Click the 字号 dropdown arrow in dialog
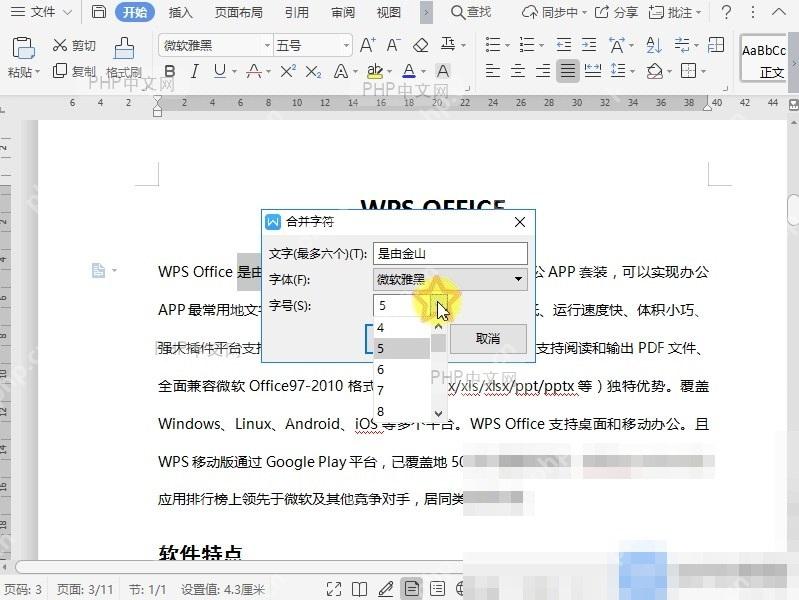This screenshot has height=600, width=799. 440,306
